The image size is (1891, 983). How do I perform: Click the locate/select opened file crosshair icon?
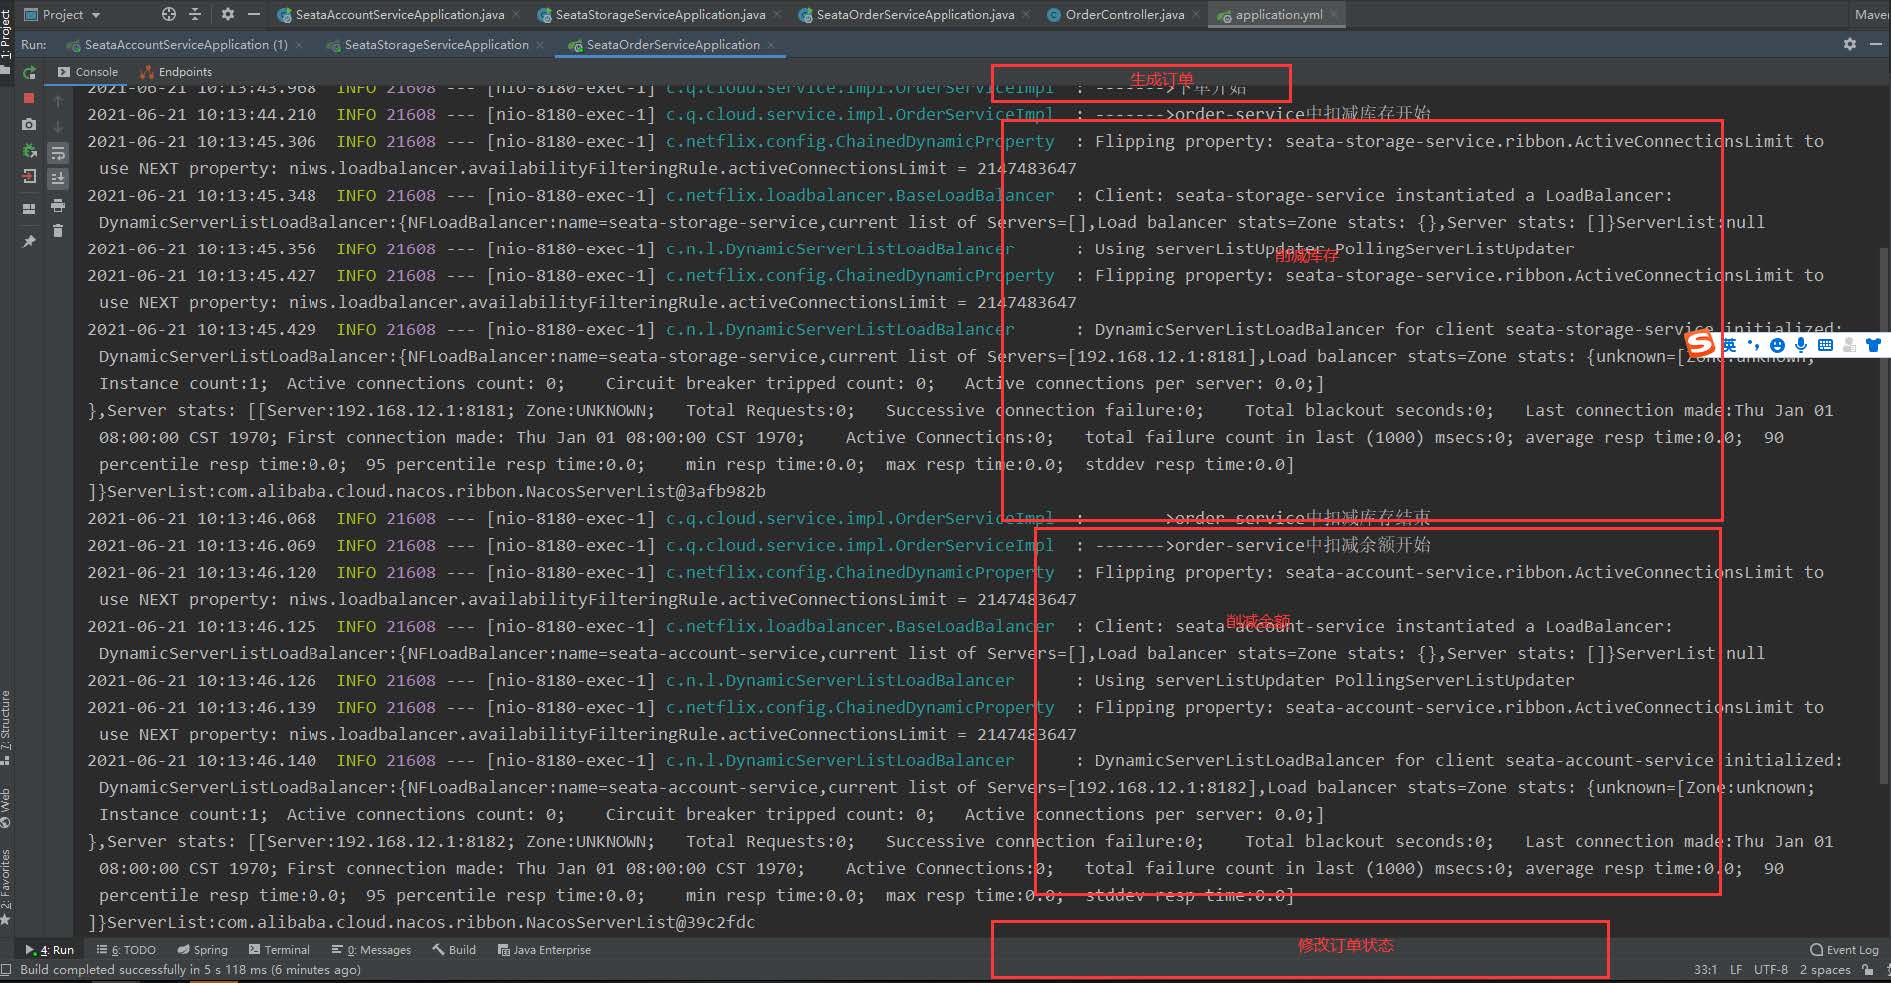tap(168, 14)
